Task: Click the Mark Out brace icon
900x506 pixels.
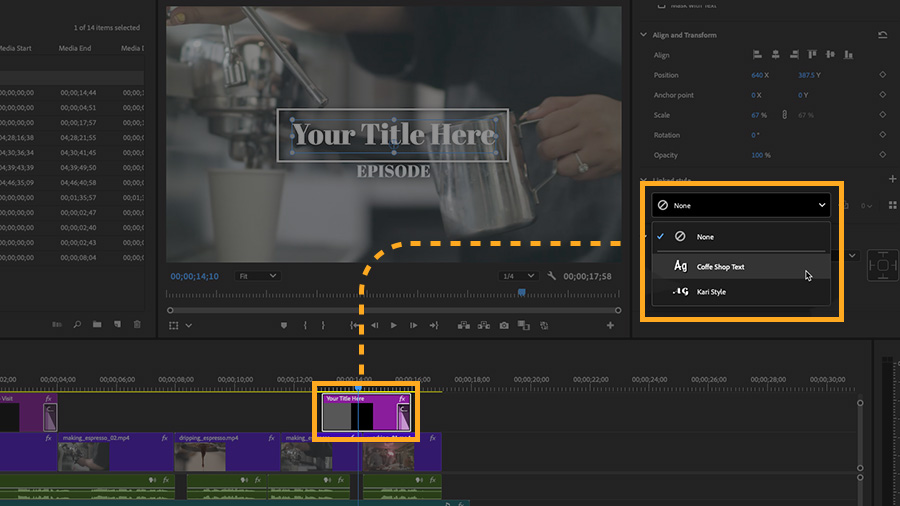Action: [323, 325]
